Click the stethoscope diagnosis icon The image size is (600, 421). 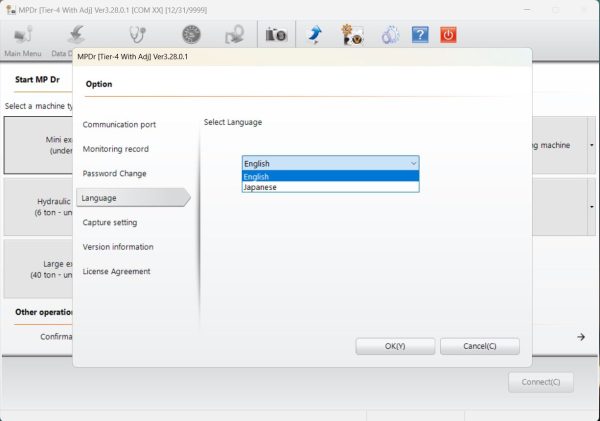point(137,35)
